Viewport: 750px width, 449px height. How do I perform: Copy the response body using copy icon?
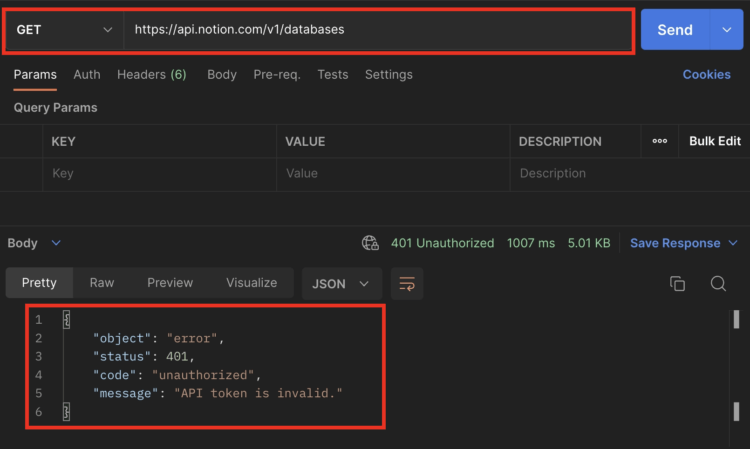pos(677,284)
